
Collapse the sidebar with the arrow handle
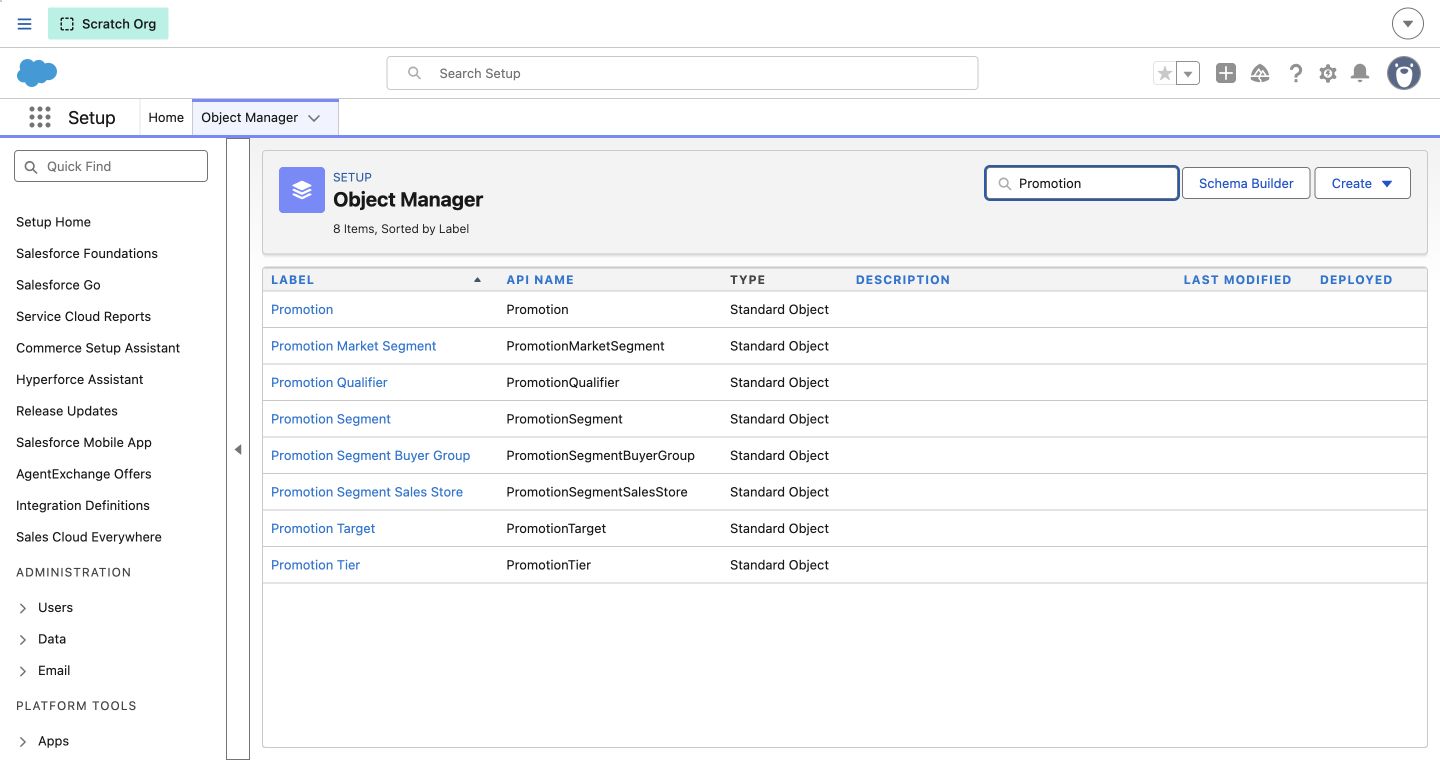tap(238, 449)
